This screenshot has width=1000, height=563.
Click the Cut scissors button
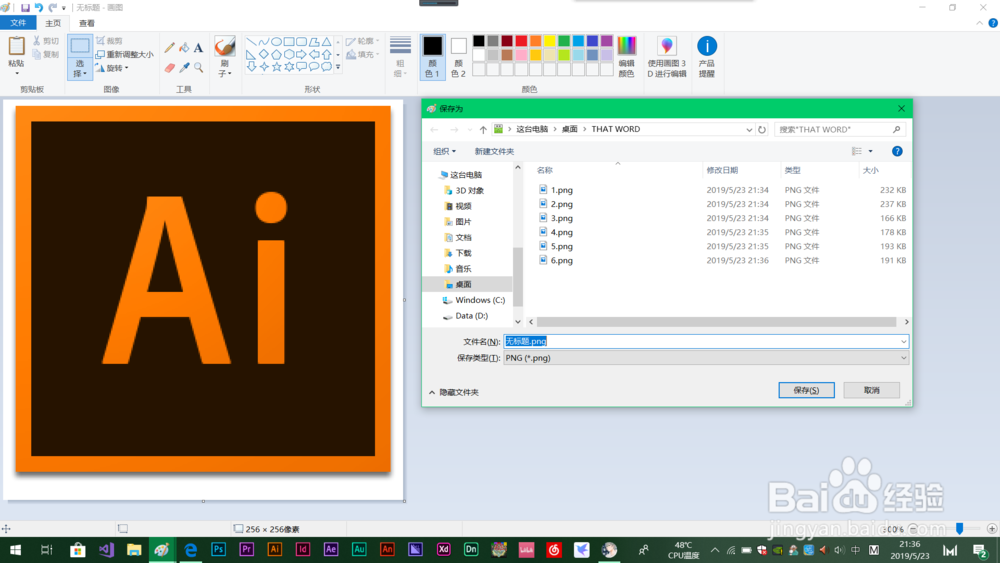click(x=46, y=41)
